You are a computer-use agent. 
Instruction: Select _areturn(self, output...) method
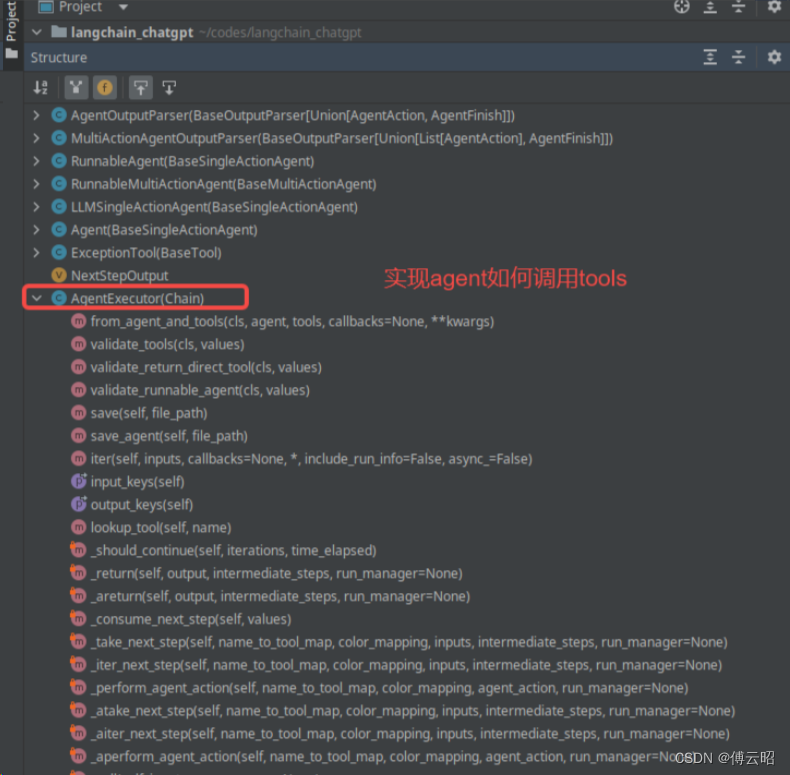point(280,596)
